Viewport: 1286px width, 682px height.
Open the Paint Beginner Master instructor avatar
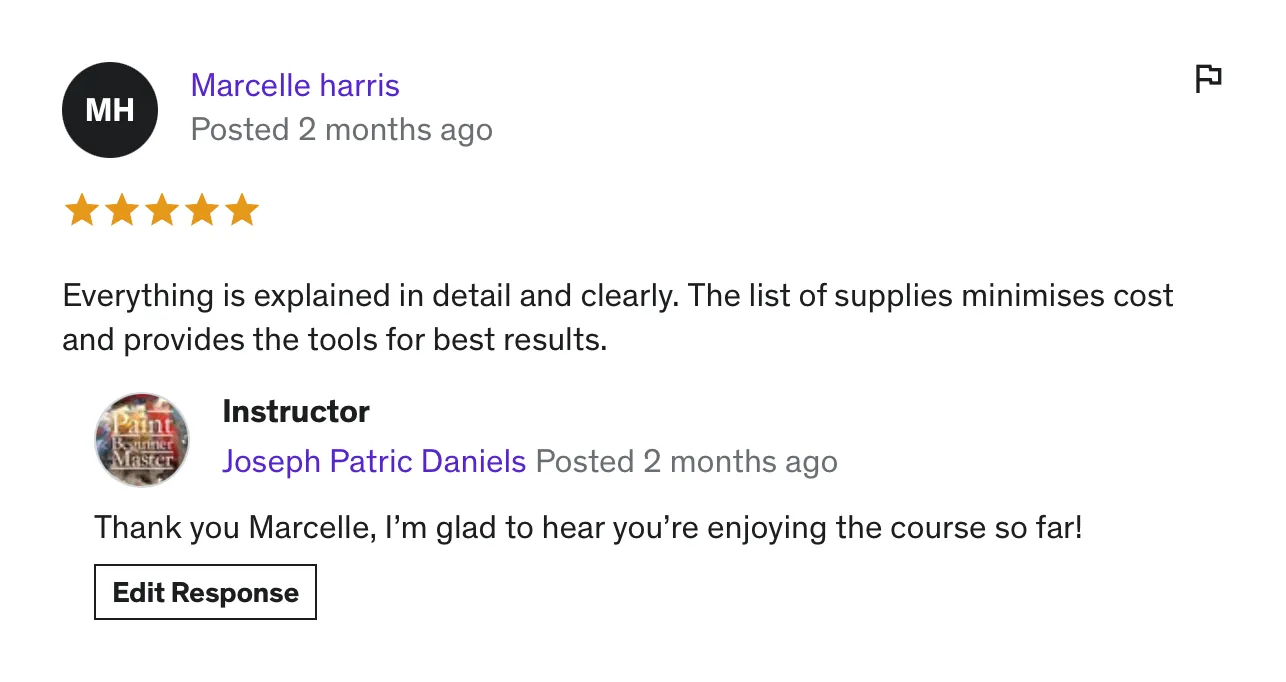pyautogui.click(x=142, y=440)
